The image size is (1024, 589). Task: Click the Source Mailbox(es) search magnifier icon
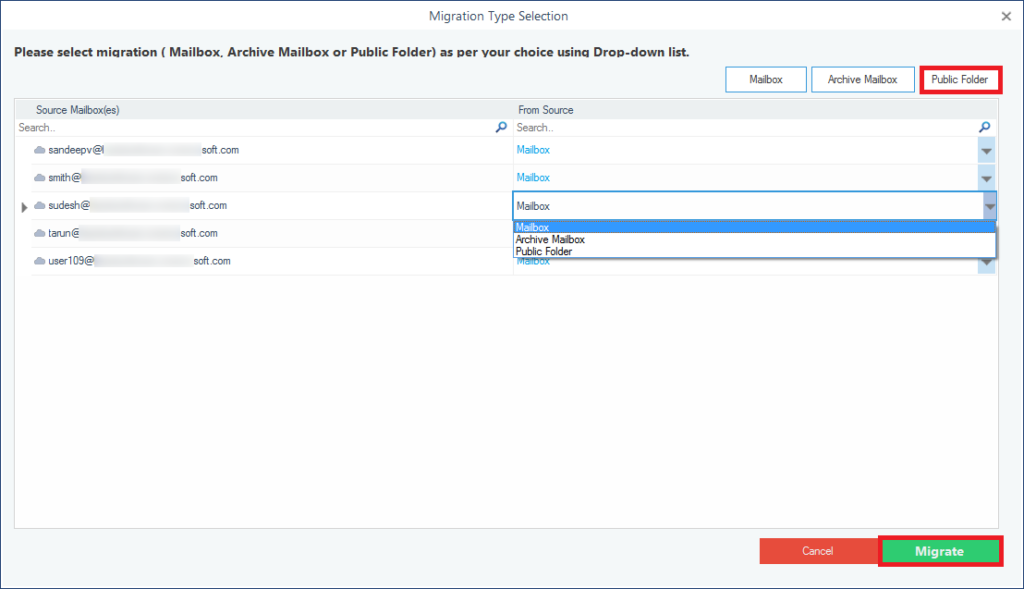(501, 127)
